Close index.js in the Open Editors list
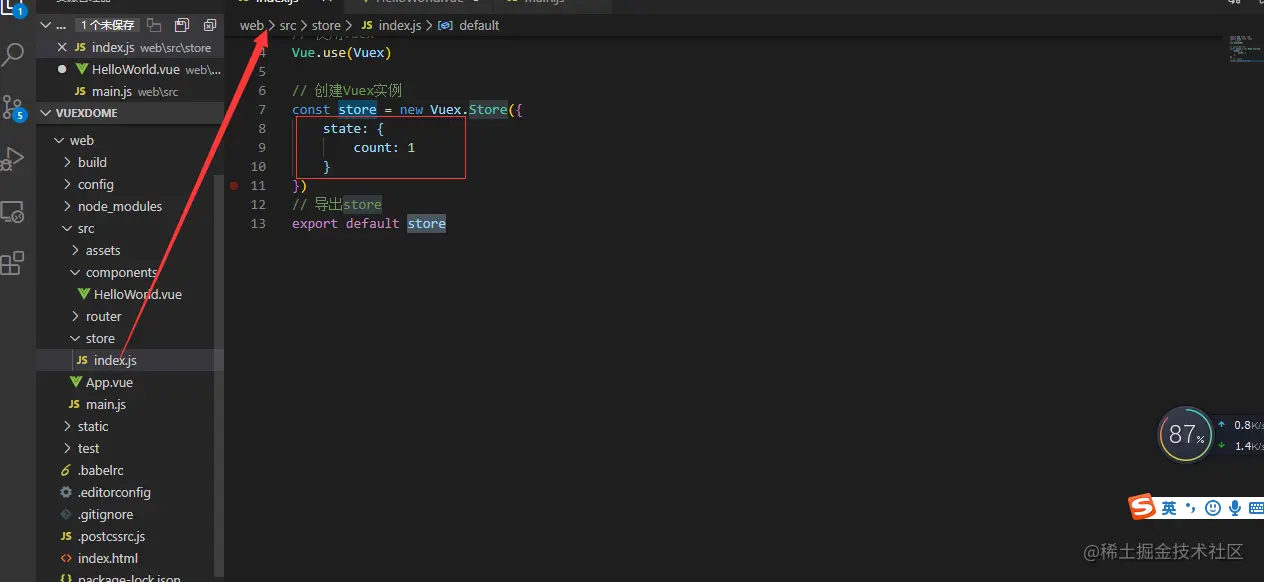Screen dimensions: 1264x582 tap(62, 47)
